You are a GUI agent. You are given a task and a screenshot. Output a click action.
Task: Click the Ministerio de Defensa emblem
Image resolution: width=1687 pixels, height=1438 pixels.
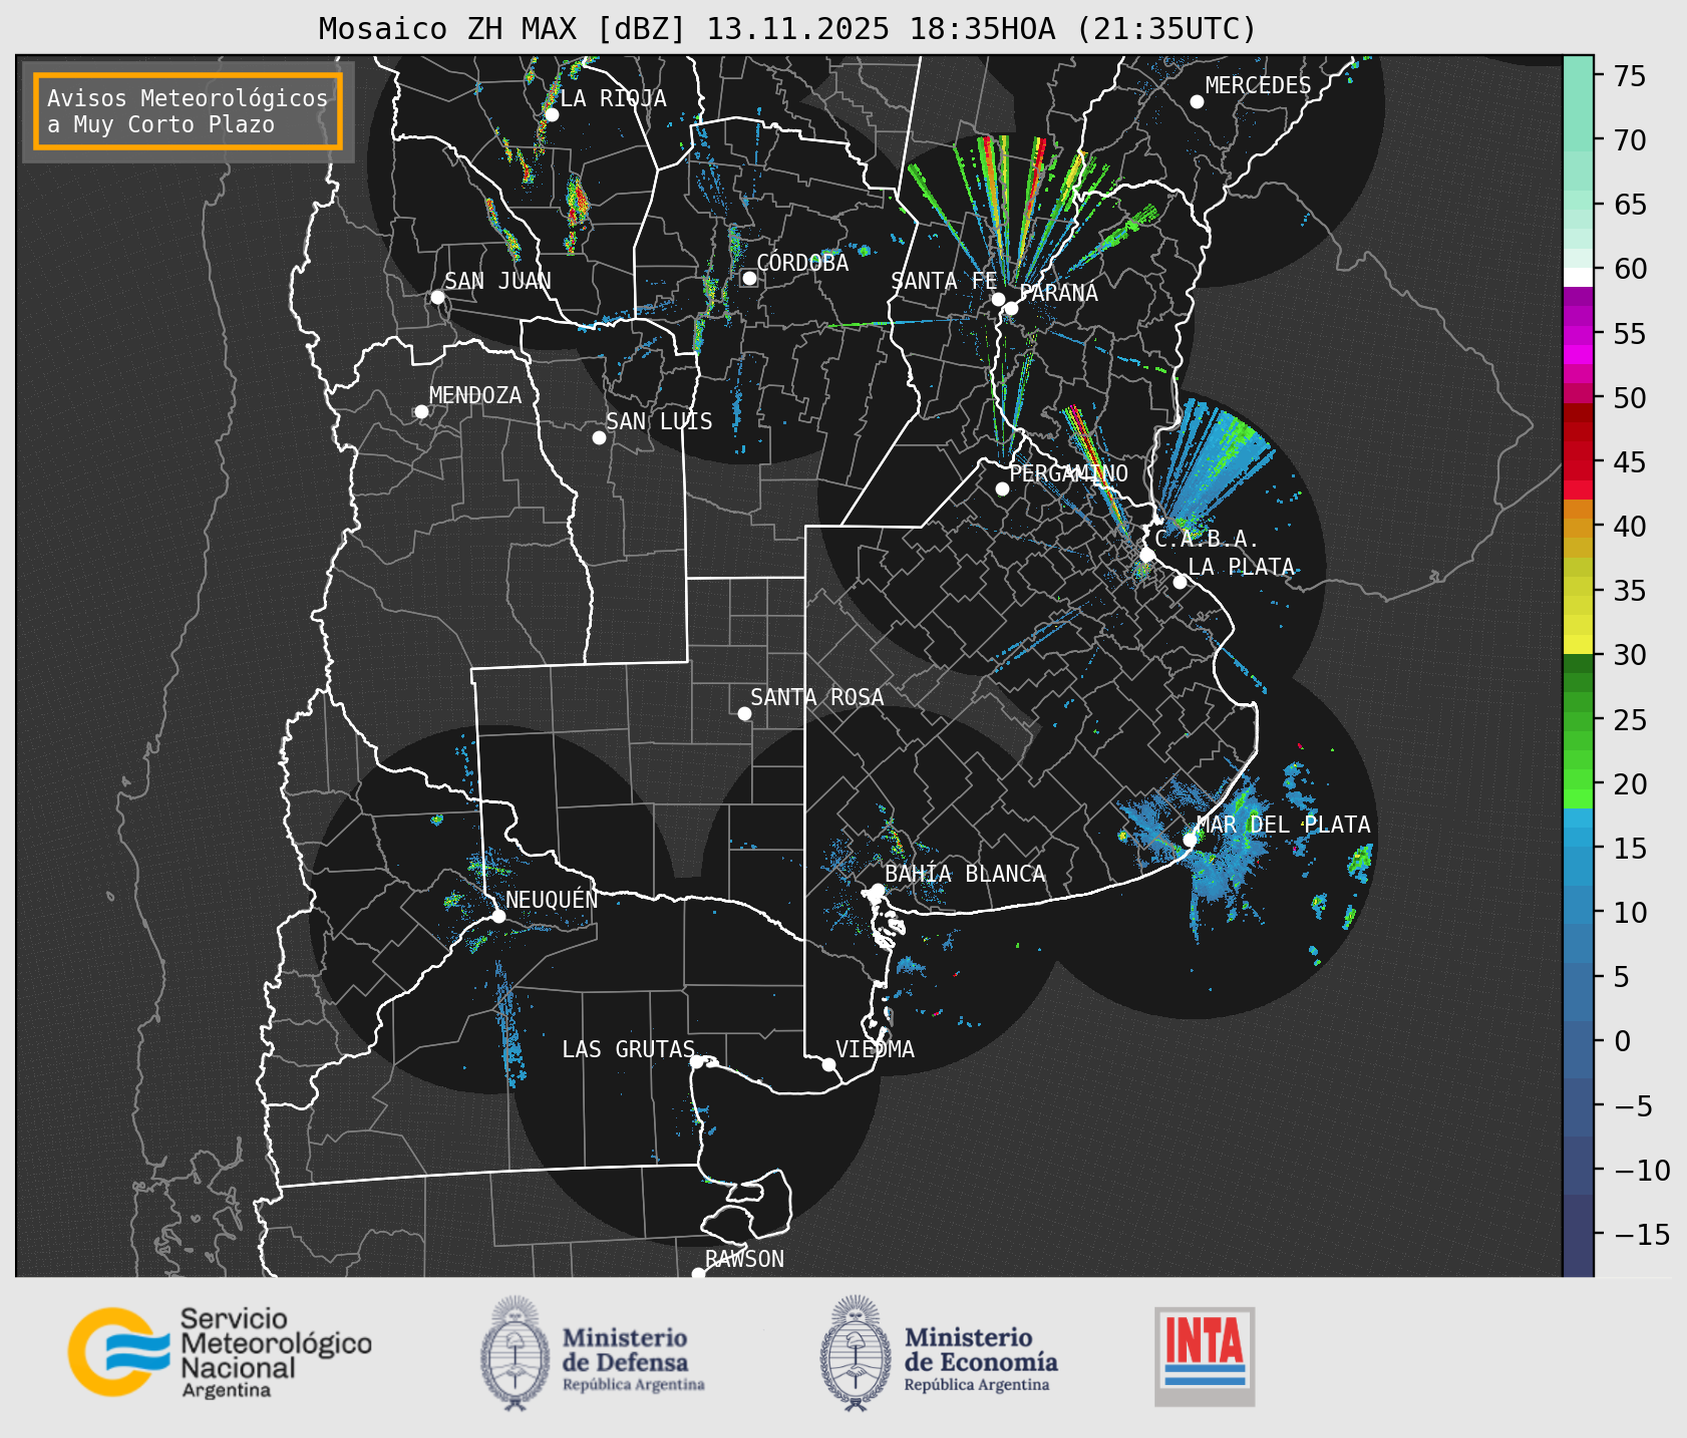(x=515, y=1353)
